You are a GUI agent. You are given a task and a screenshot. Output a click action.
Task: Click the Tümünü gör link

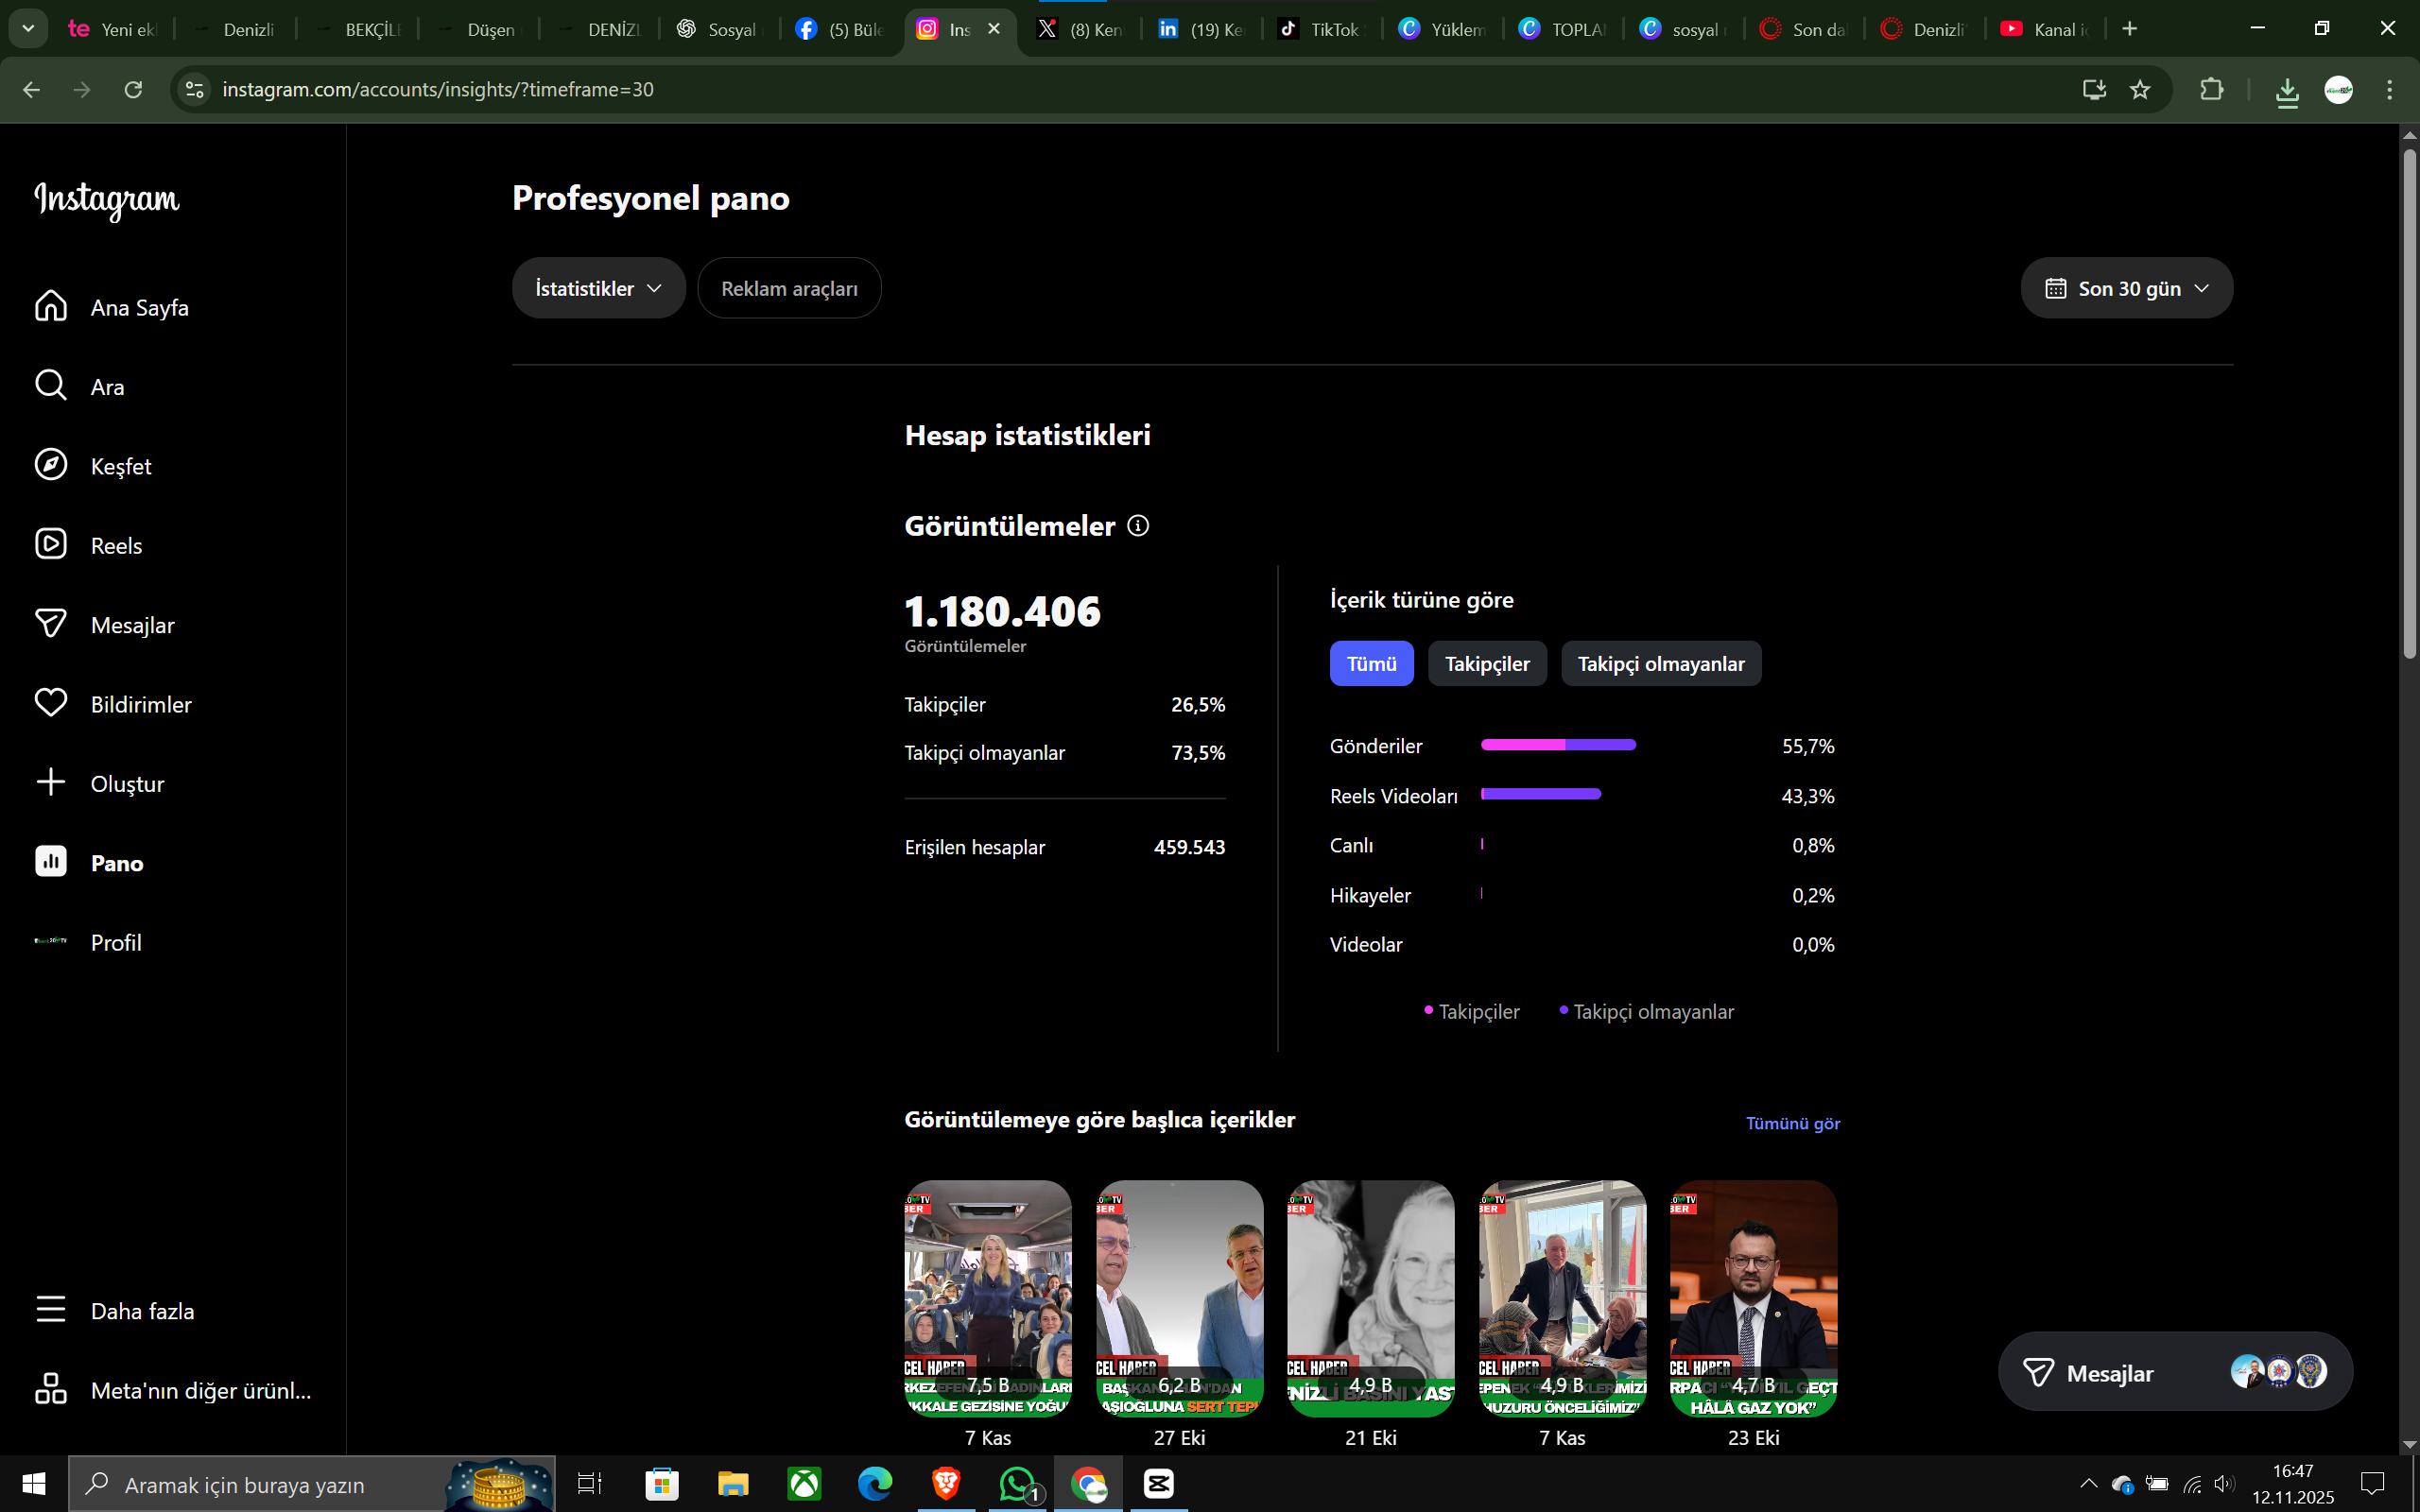pos(1792,1123)
